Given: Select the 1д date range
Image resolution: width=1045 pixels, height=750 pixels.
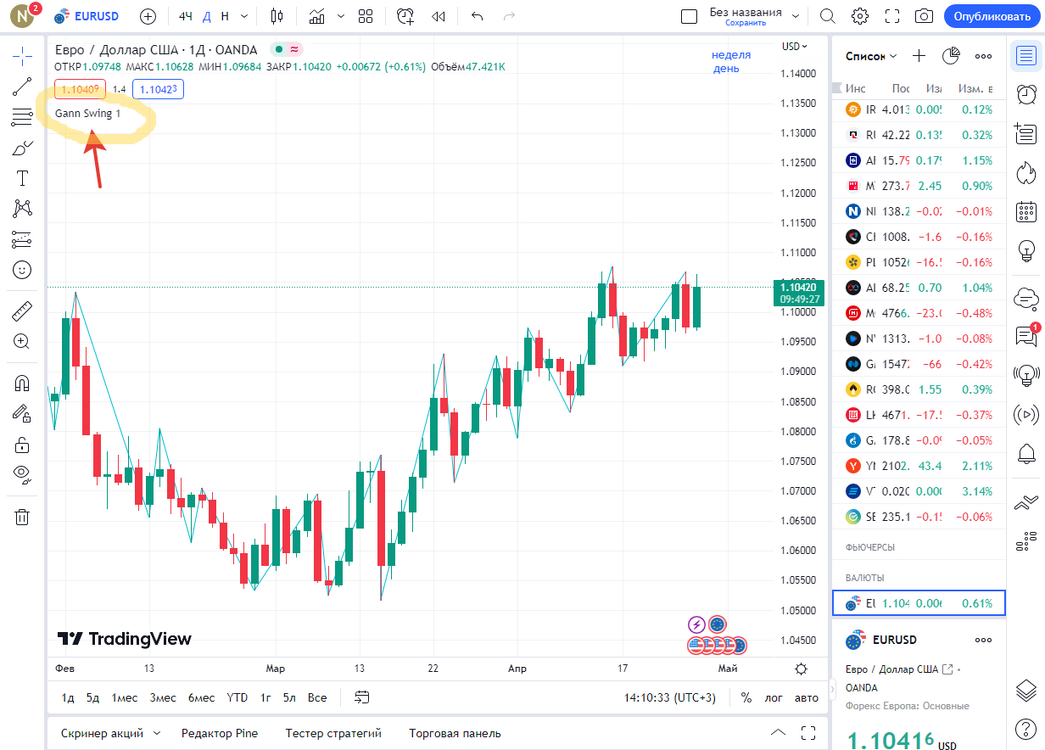Looking at the screenshot, I should (x=67, y=697).
